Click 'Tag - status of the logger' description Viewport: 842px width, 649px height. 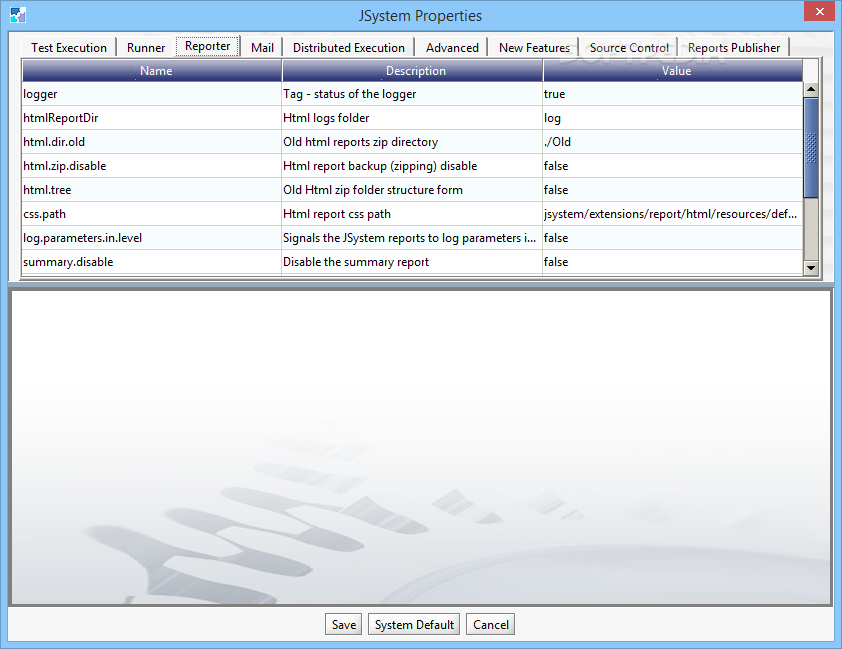click(x=412, y=94)
